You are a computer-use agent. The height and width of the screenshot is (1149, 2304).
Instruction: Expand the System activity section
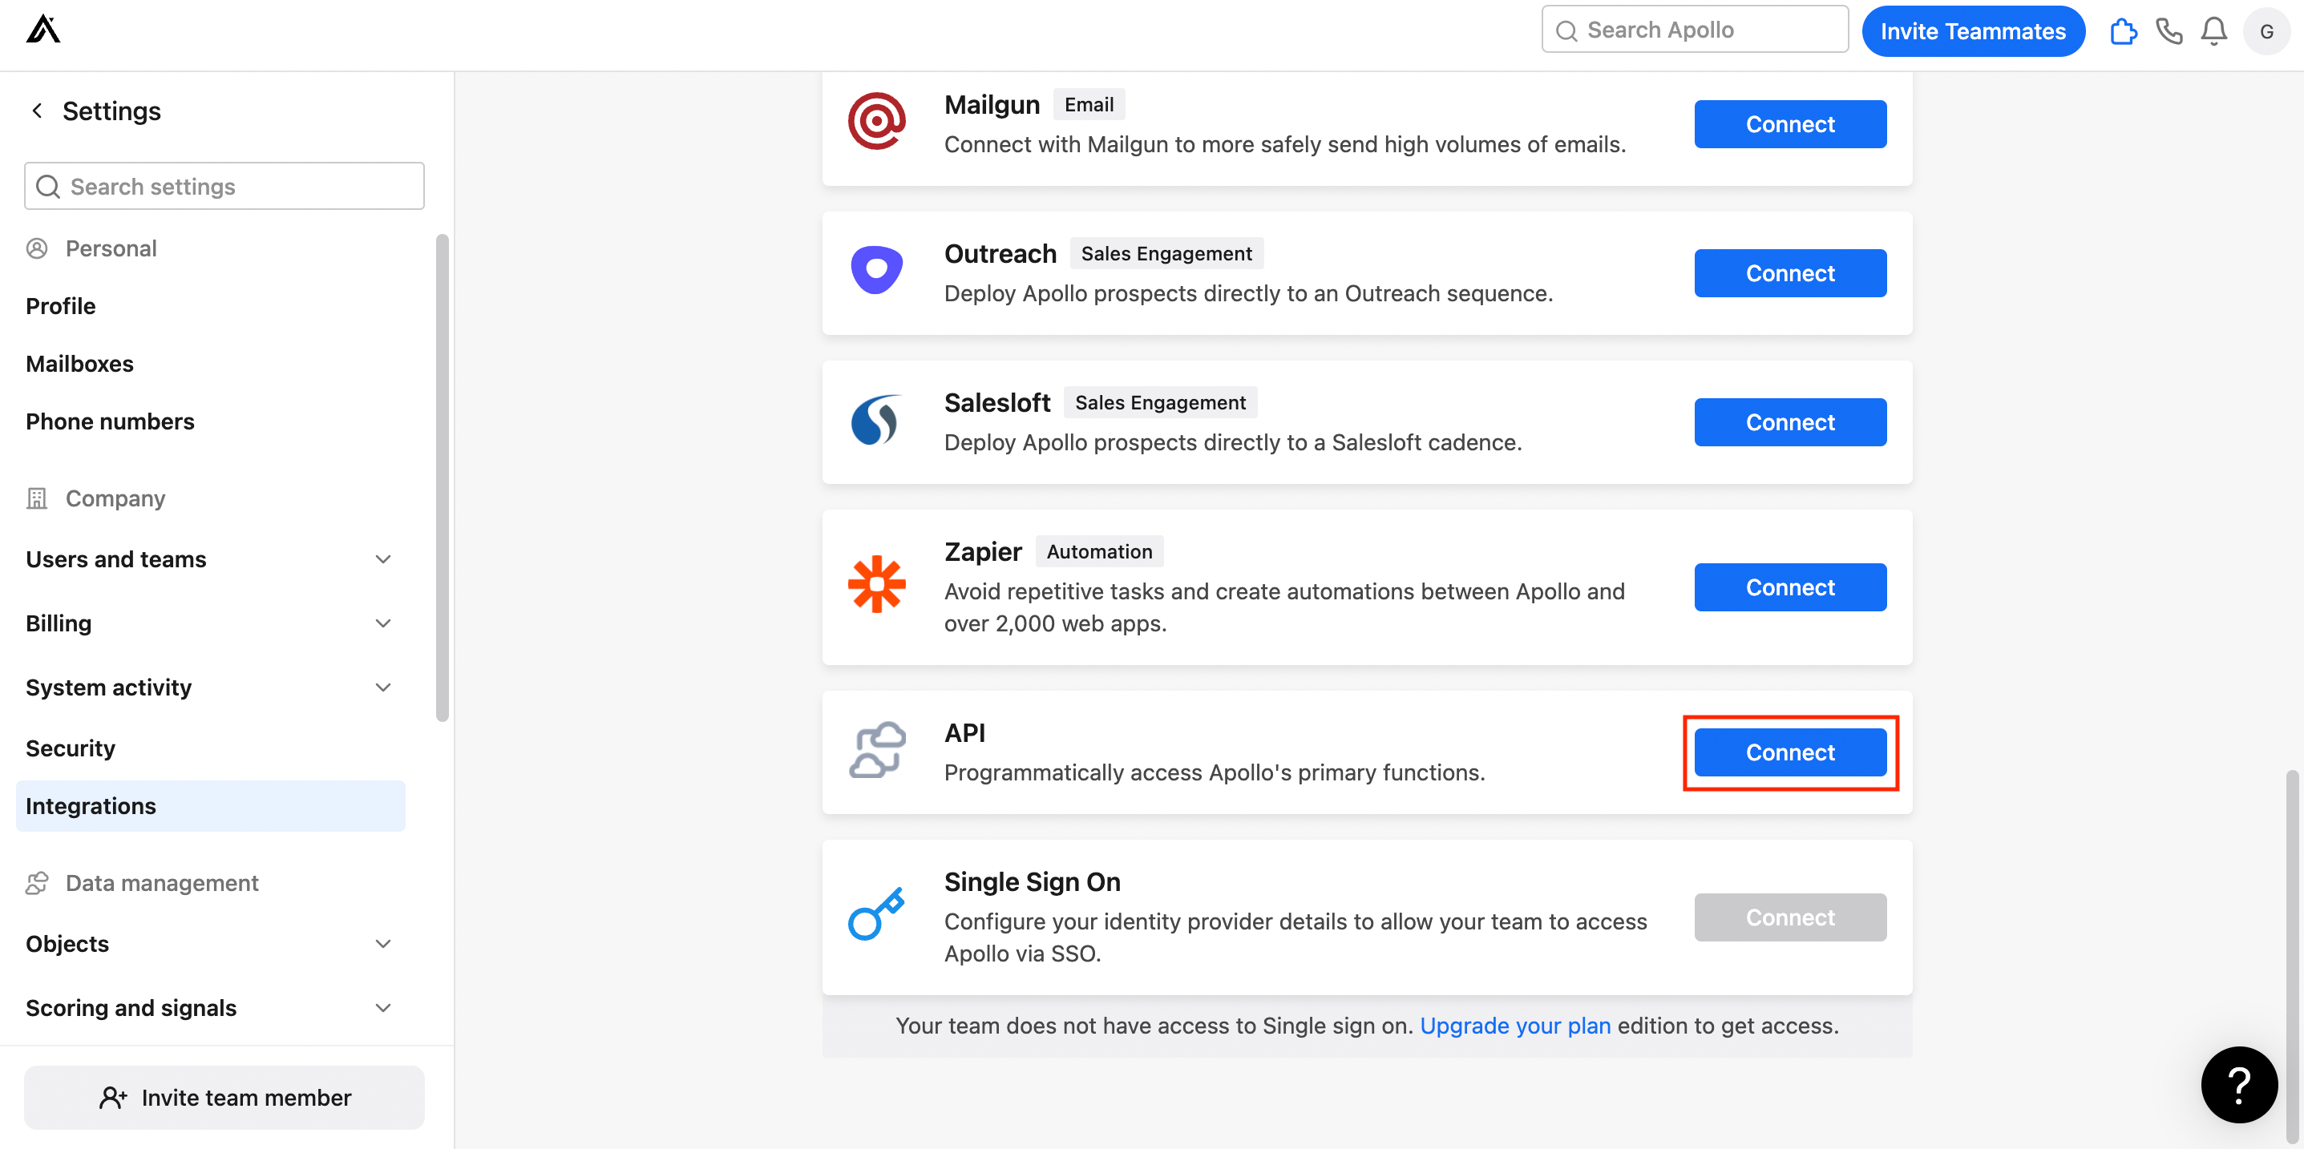coord(383,687)
